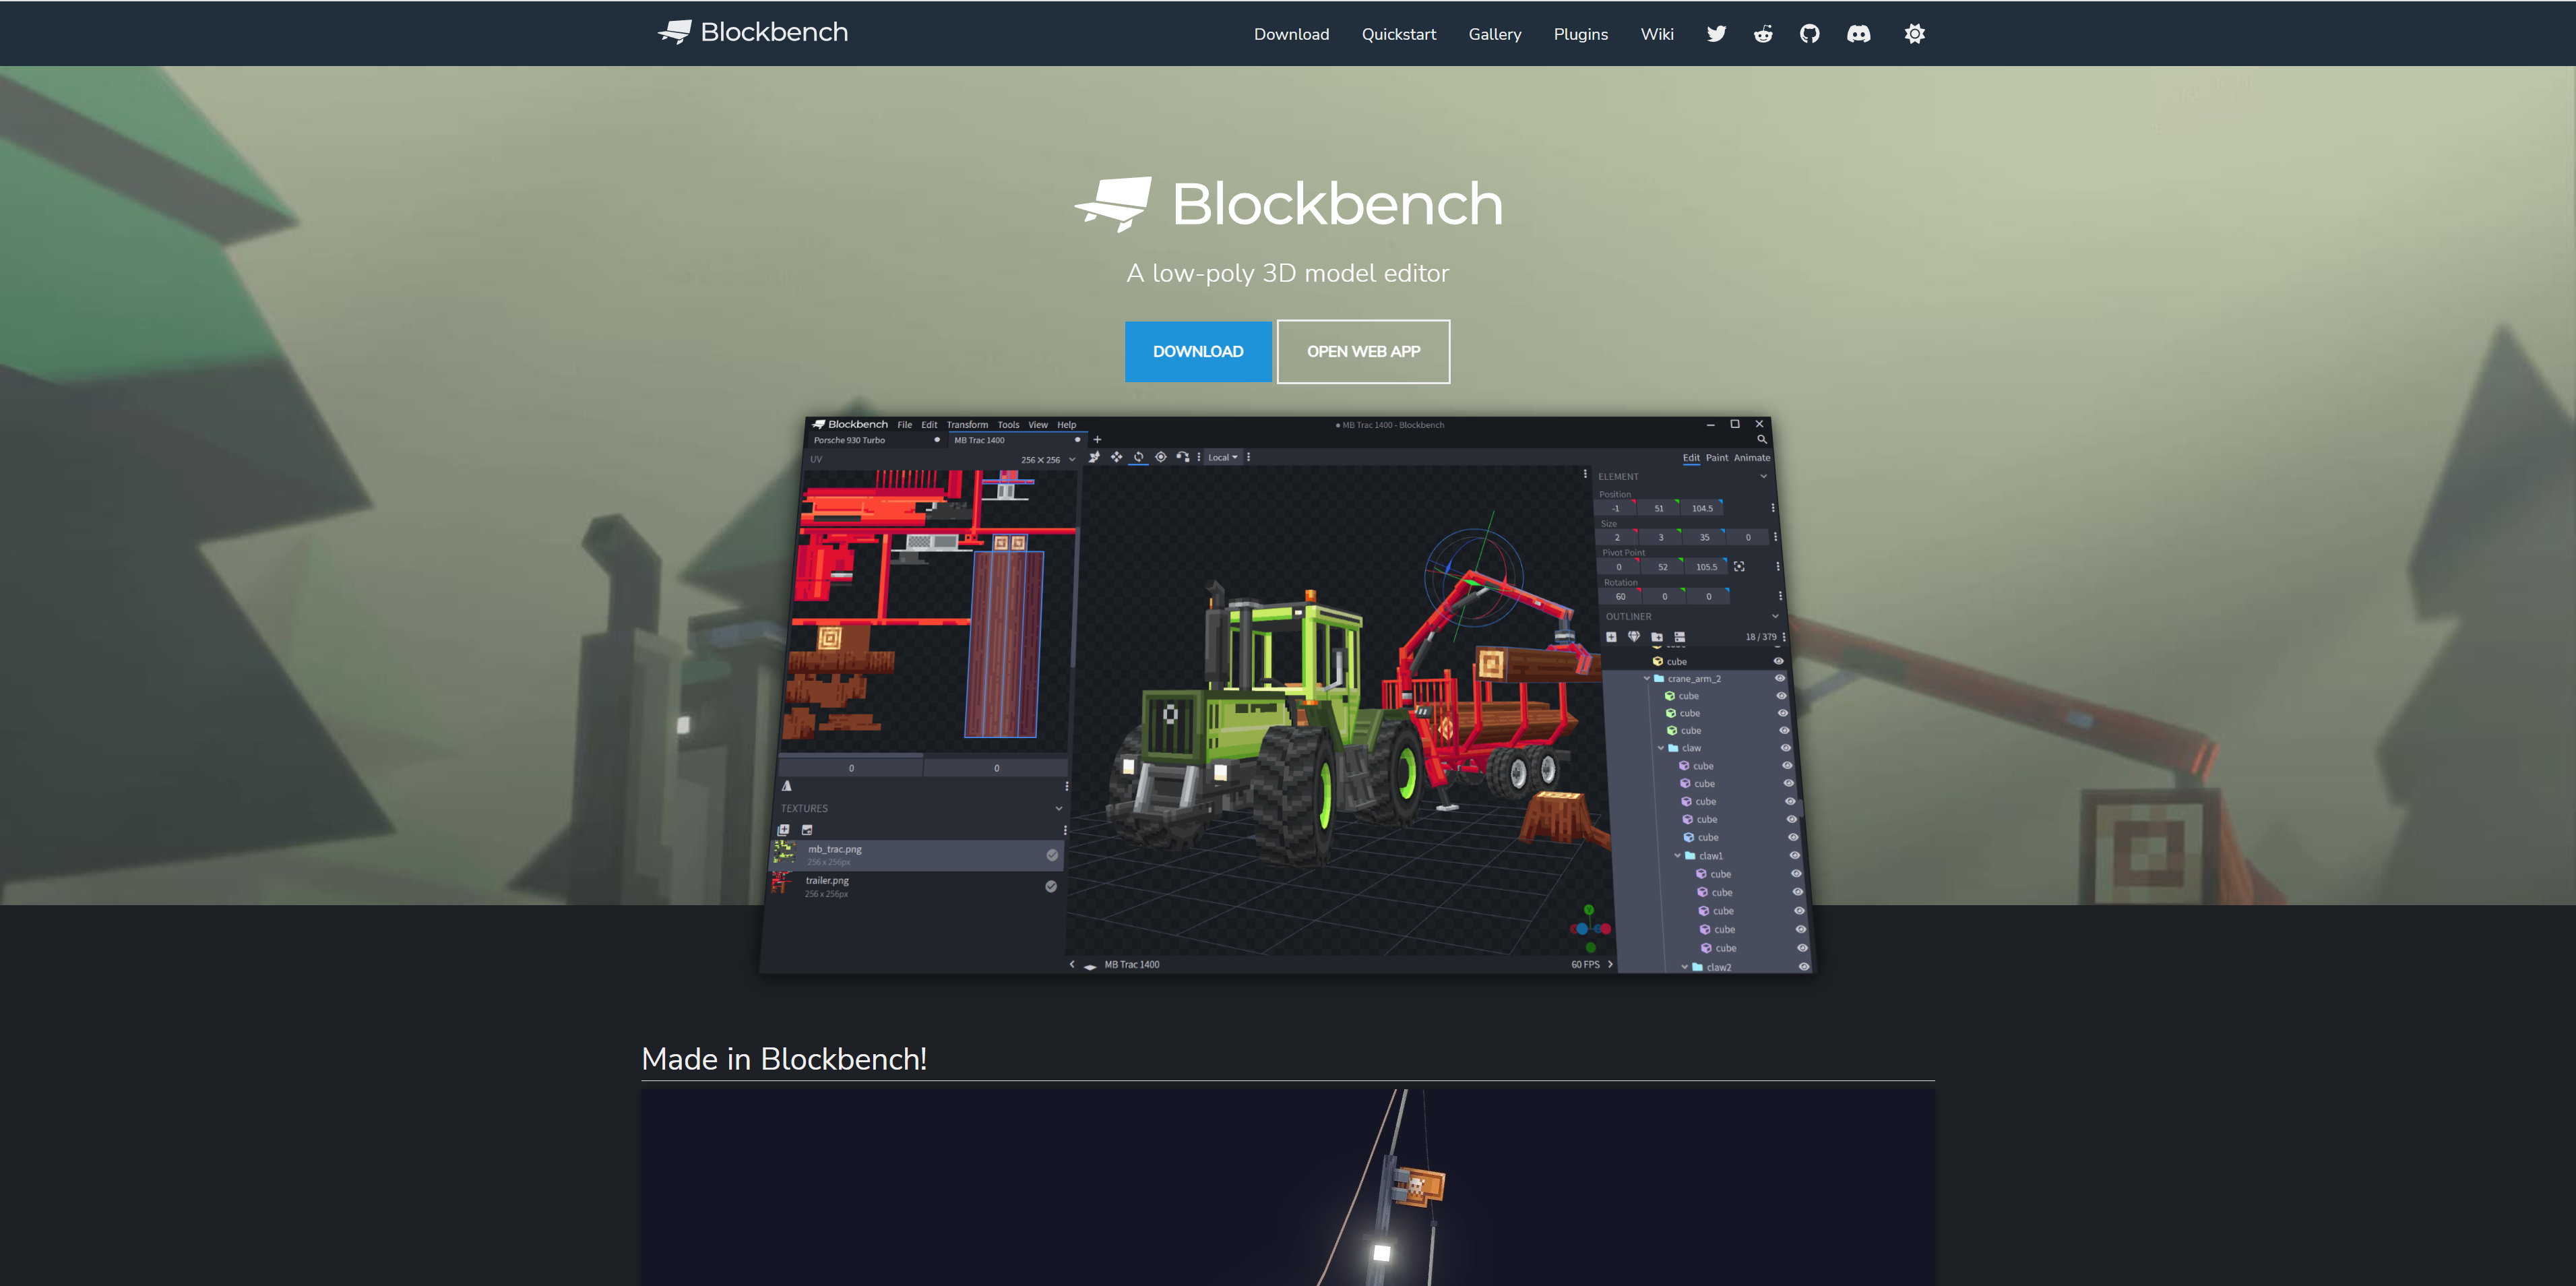Collapse the claw1 group tree arrow
The height and width of the screenshot is (1286, 2576).
coord(1677,855)
